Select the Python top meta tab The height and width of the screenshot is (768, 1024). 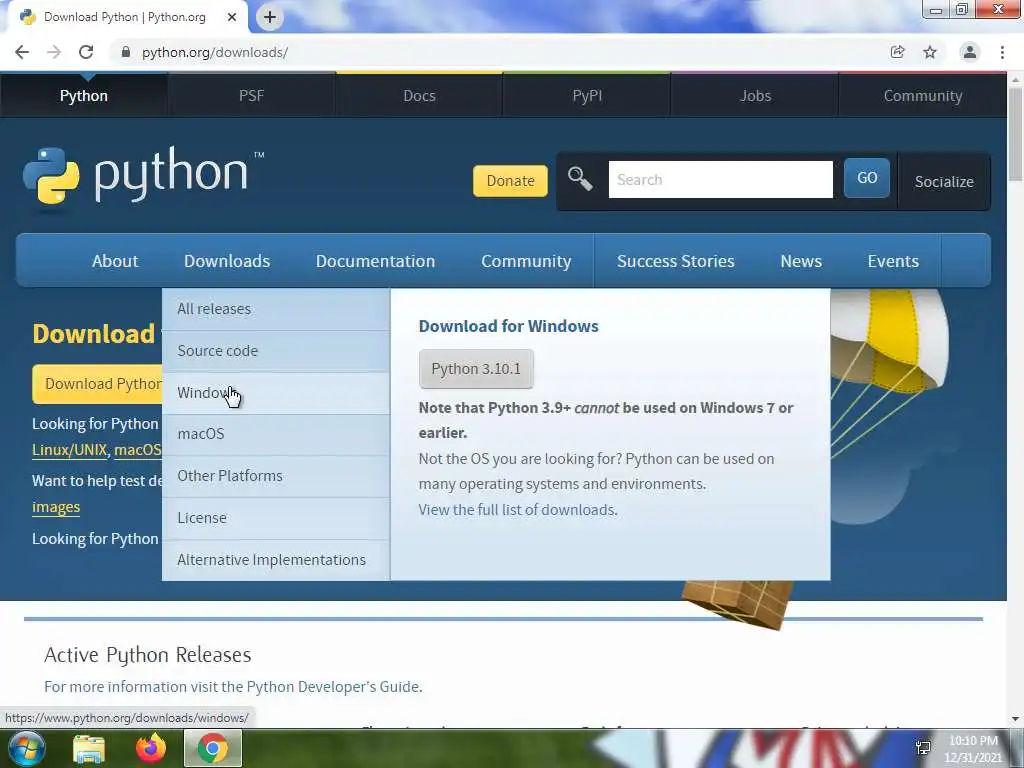click(84, 95)
